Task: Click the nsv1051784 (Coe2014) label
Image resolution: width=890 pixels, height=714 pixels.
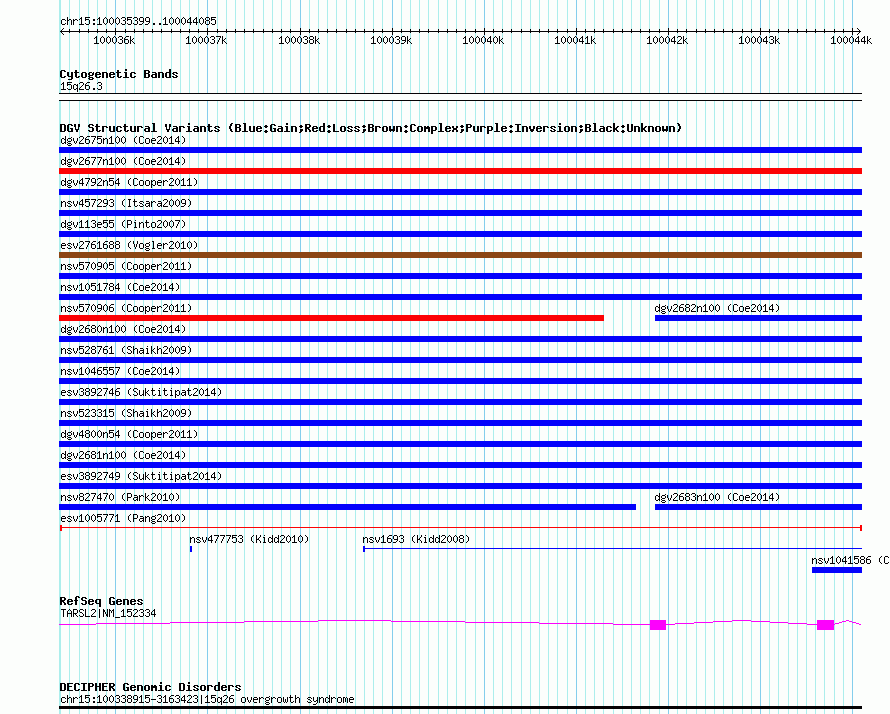Action: coord(120,287)
